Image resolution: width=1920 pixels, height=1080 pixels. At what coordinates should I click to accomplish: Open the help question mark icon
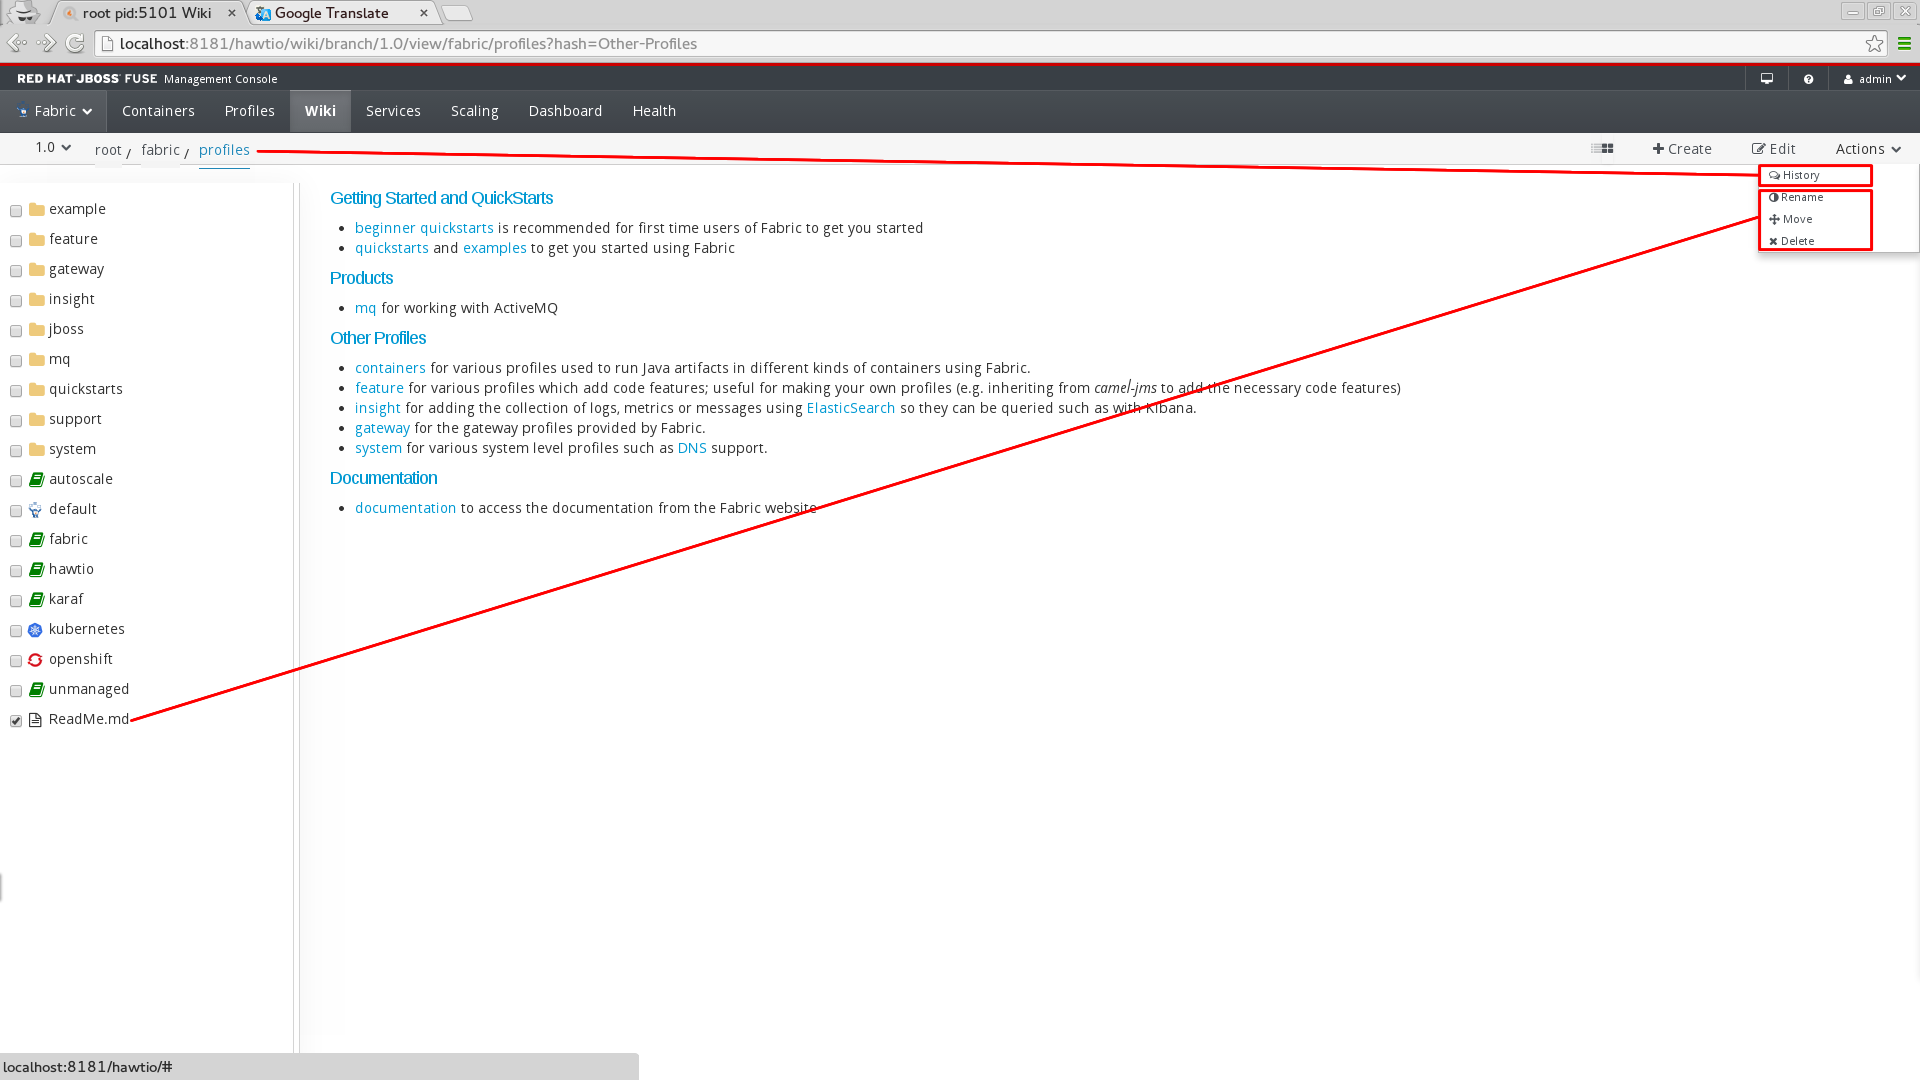click(1808, 79)
